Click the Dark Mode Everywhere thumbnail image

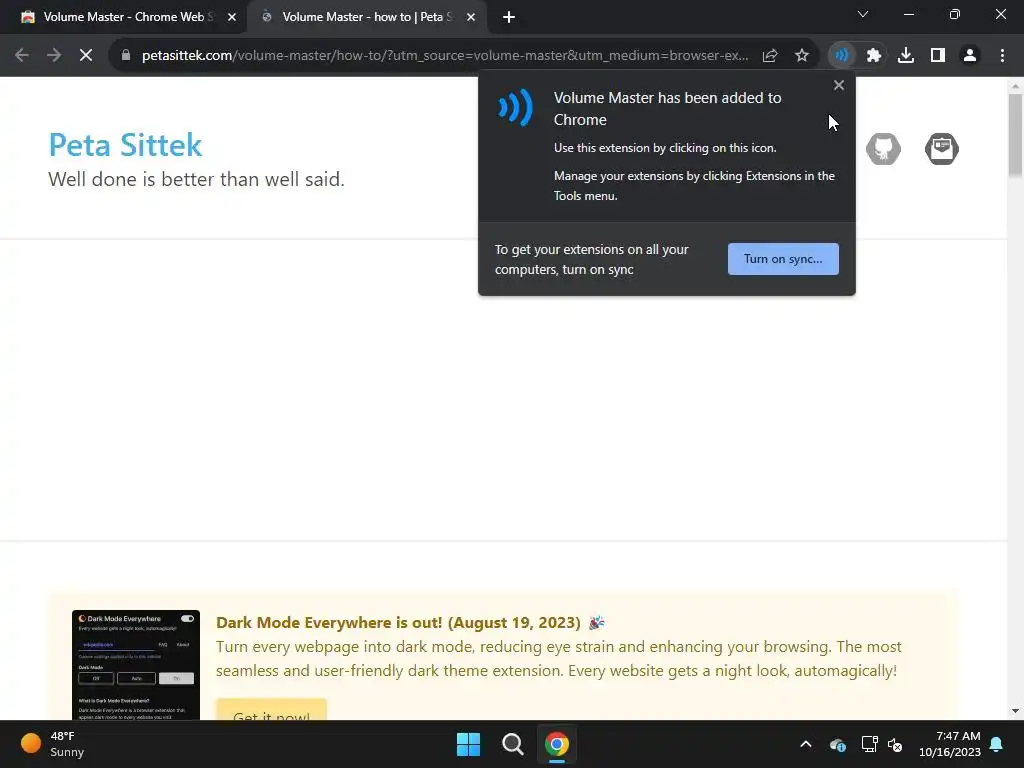pos(136,665)
